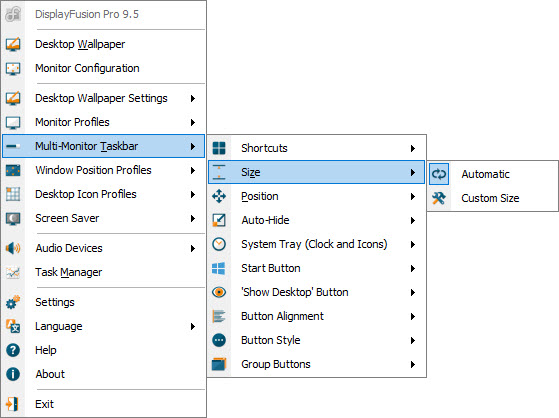Open Button Alignment submenu entry
The width and height of the screenshot is (559, 418).
(x=317, y=316)
